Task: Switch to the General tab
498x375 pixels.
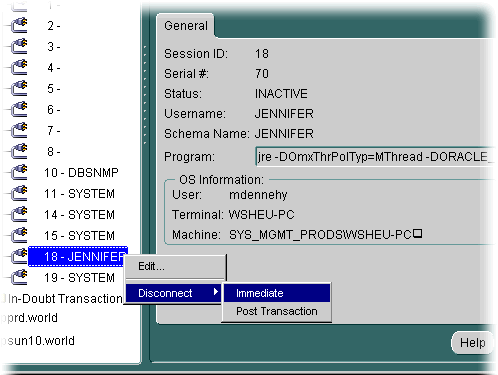Action: point(186,26)
